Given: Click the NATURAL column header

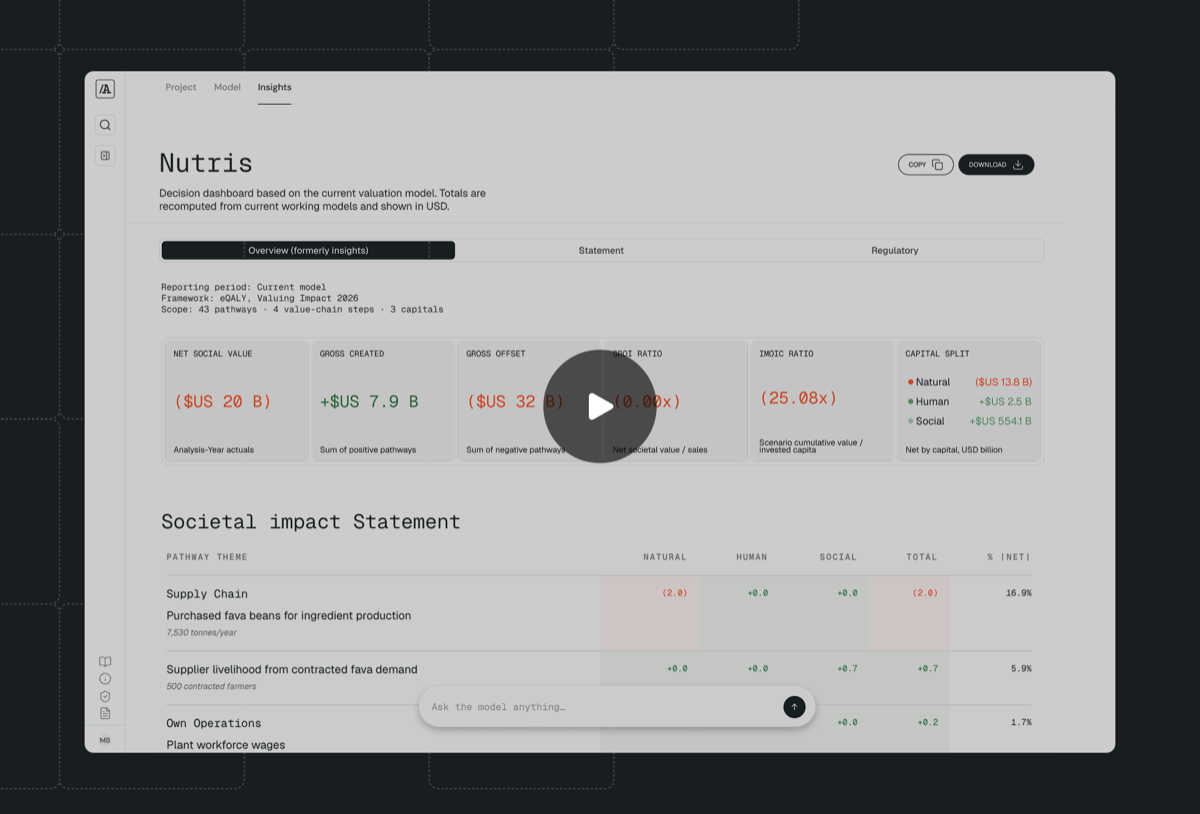Looking at the screenshot, I should pyautogui.click(x=665, y=557).
